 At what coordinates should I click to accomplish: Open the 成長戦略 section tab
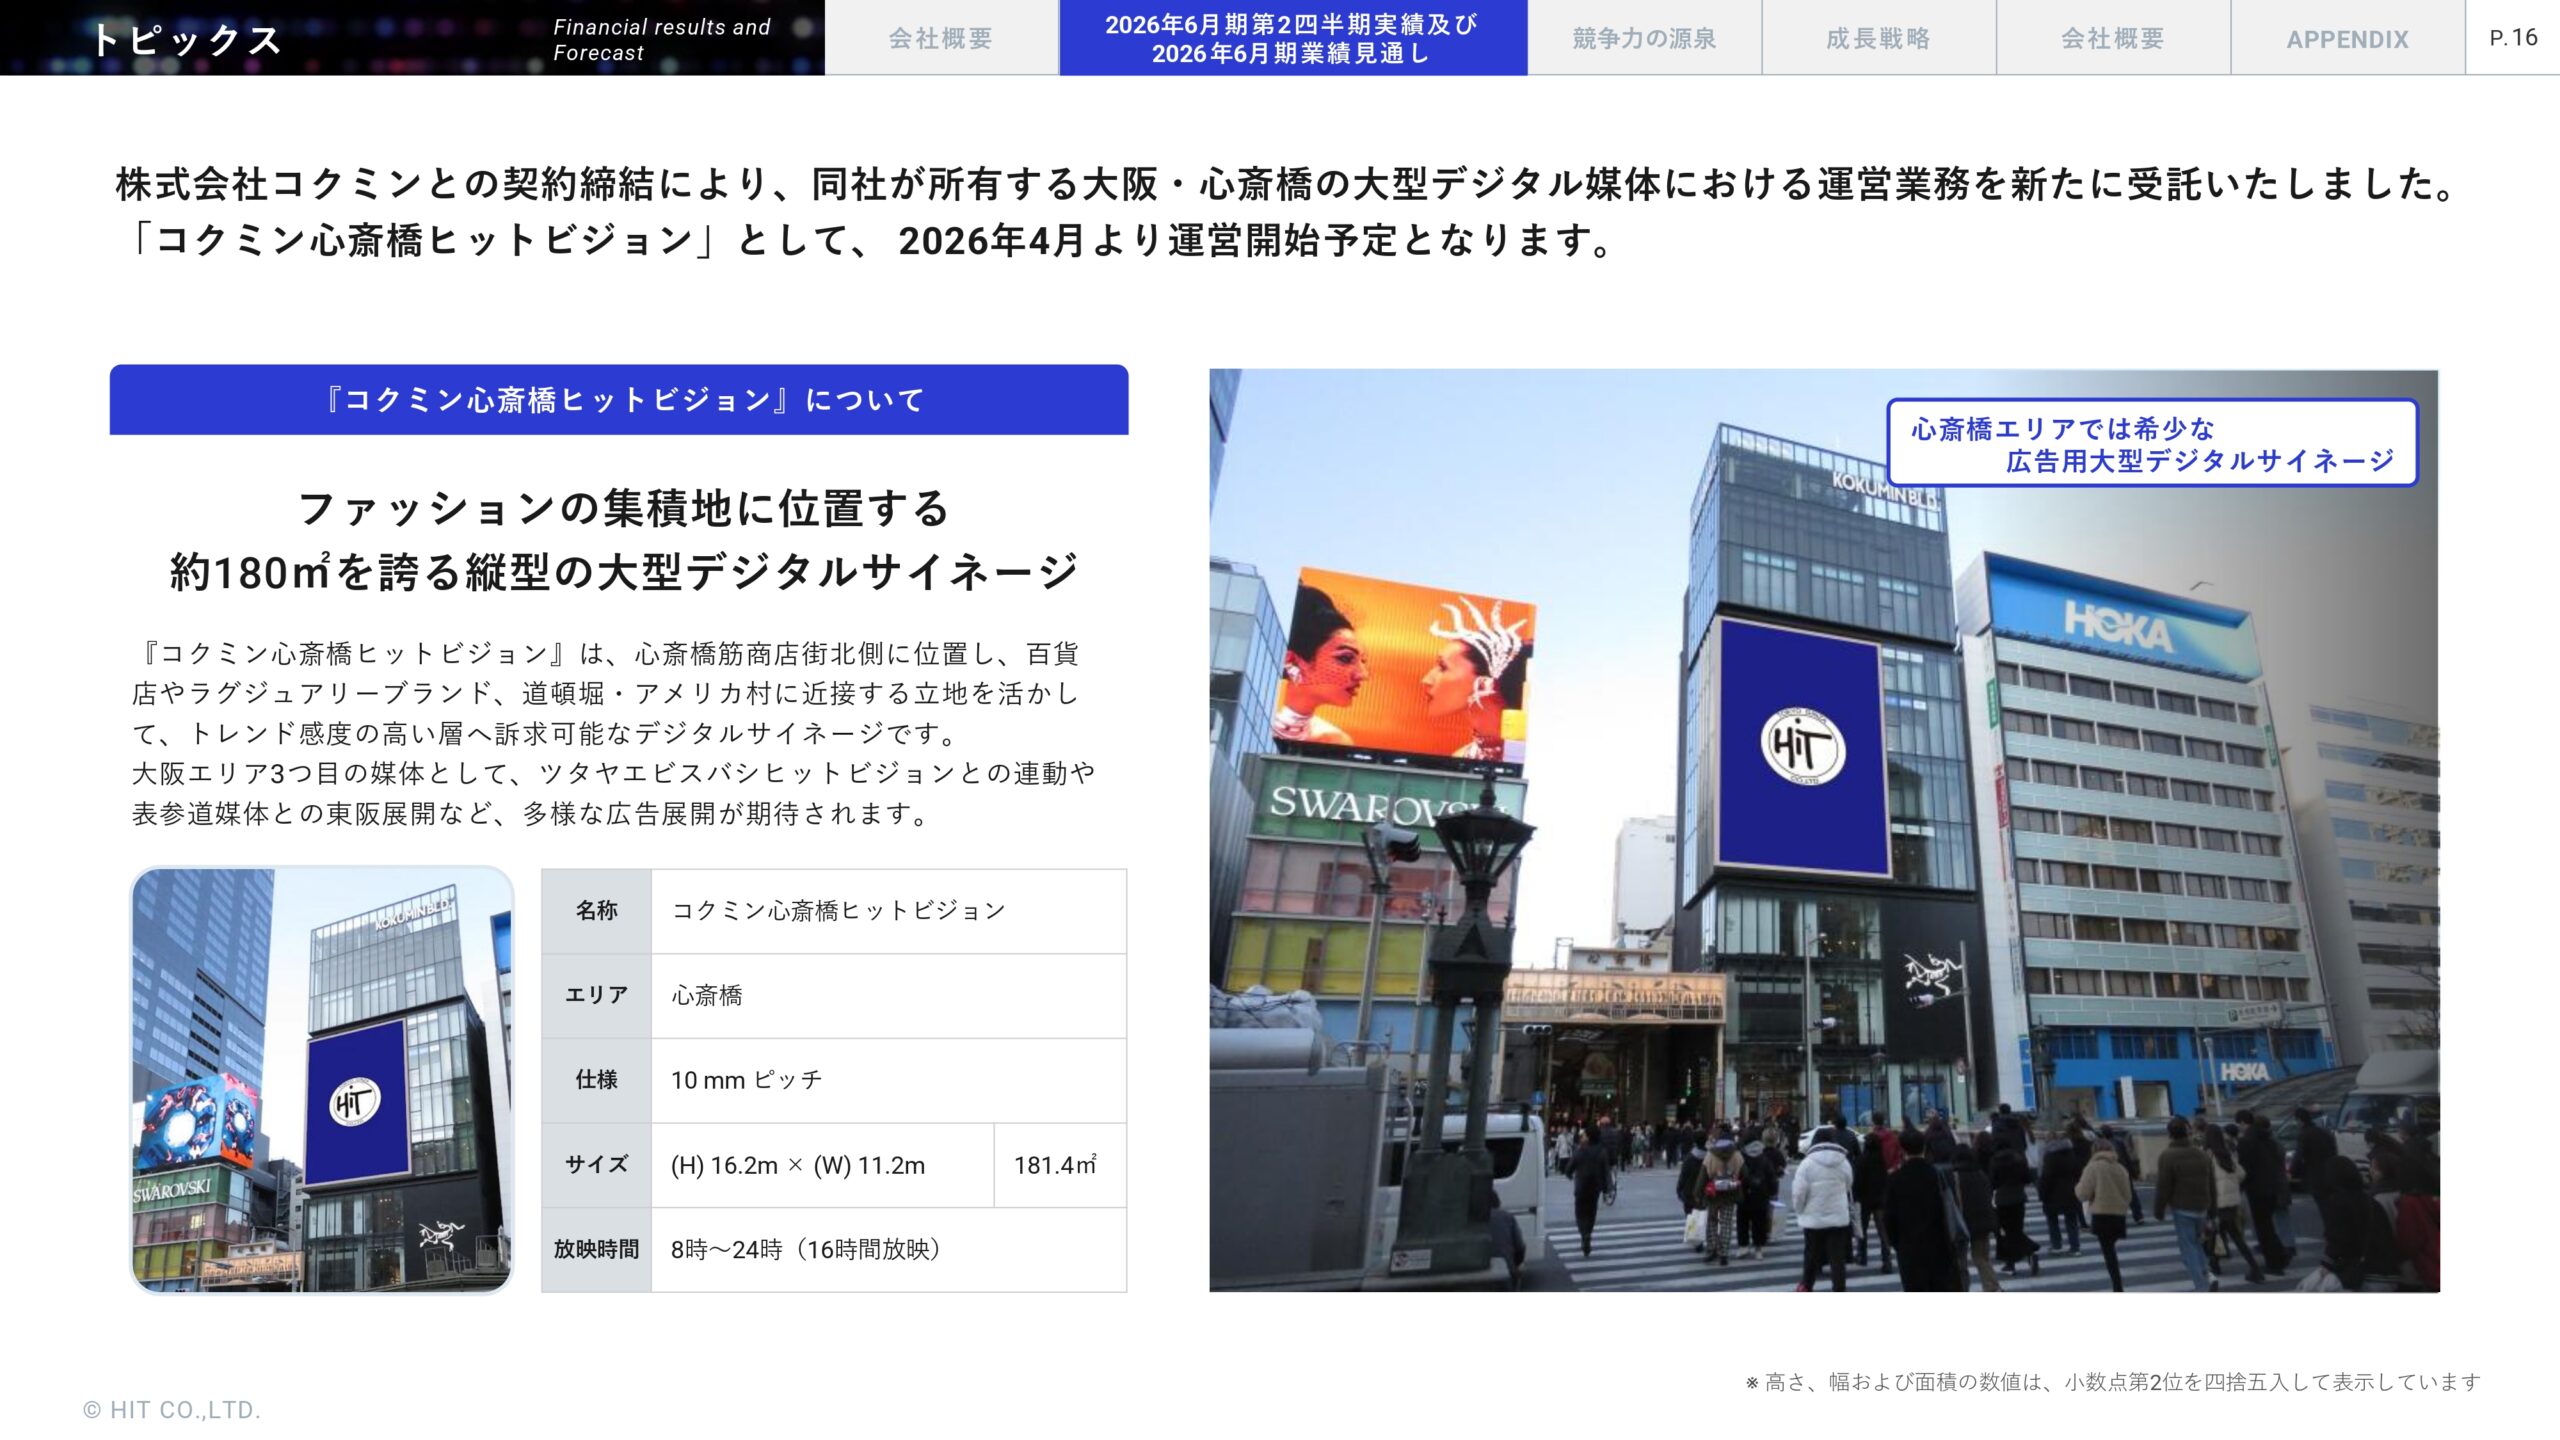tap(1878, 40)
